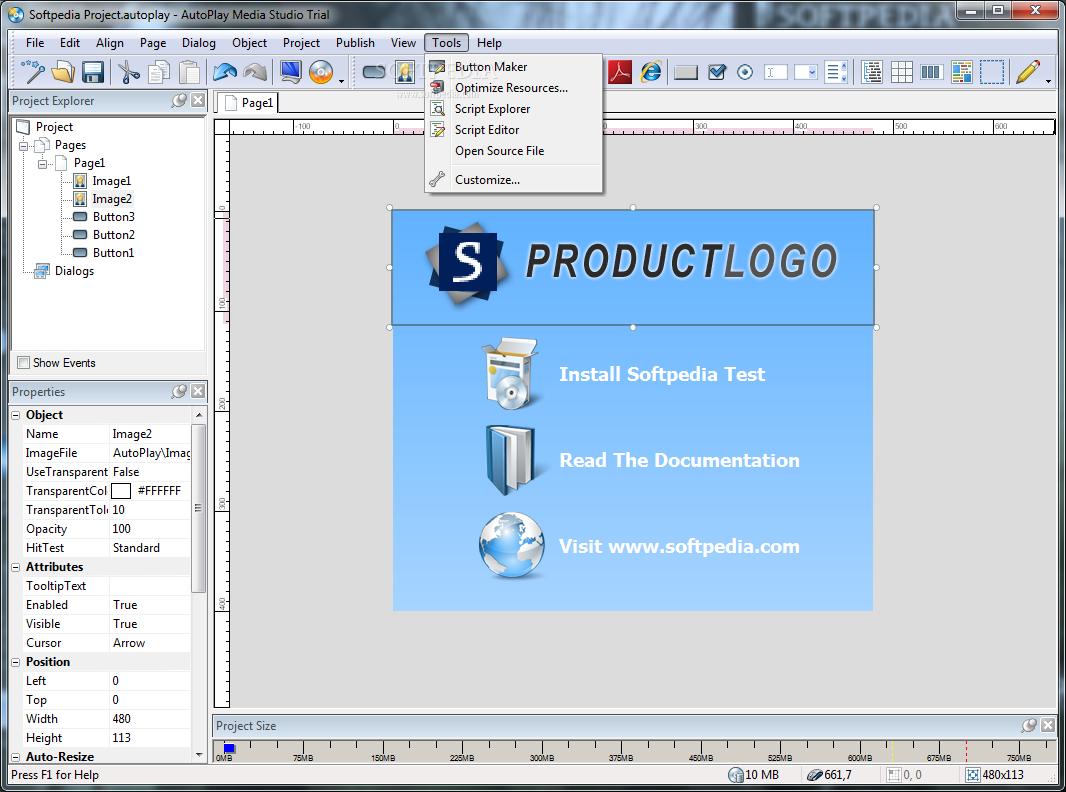Insert an xButton with the grey rectangle icon
The height and width of the screenshot is (792, 1066).
click(686, 72)
